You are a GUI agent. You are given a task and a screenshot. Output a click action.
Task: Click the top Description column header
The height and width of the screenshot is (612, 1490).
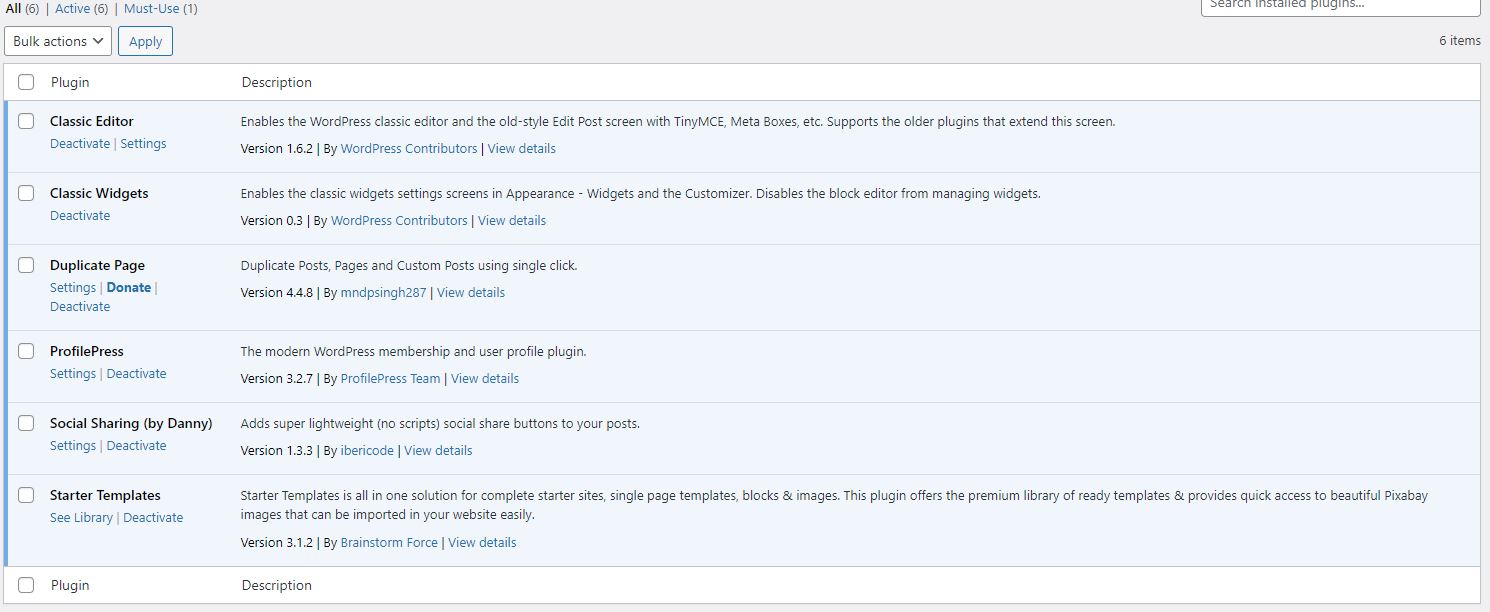277,82
